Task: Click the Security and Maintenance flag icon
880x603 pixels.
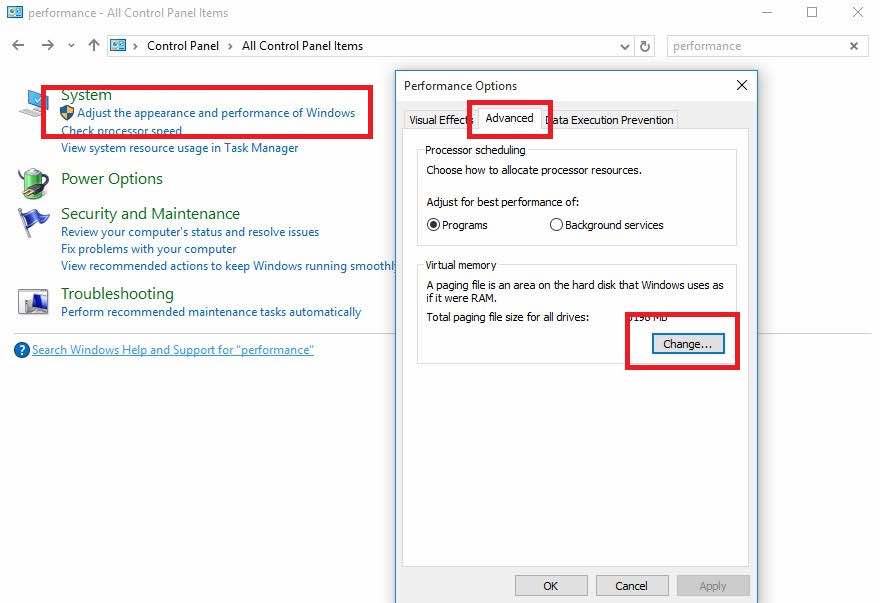Action: (x=33, y=221)
